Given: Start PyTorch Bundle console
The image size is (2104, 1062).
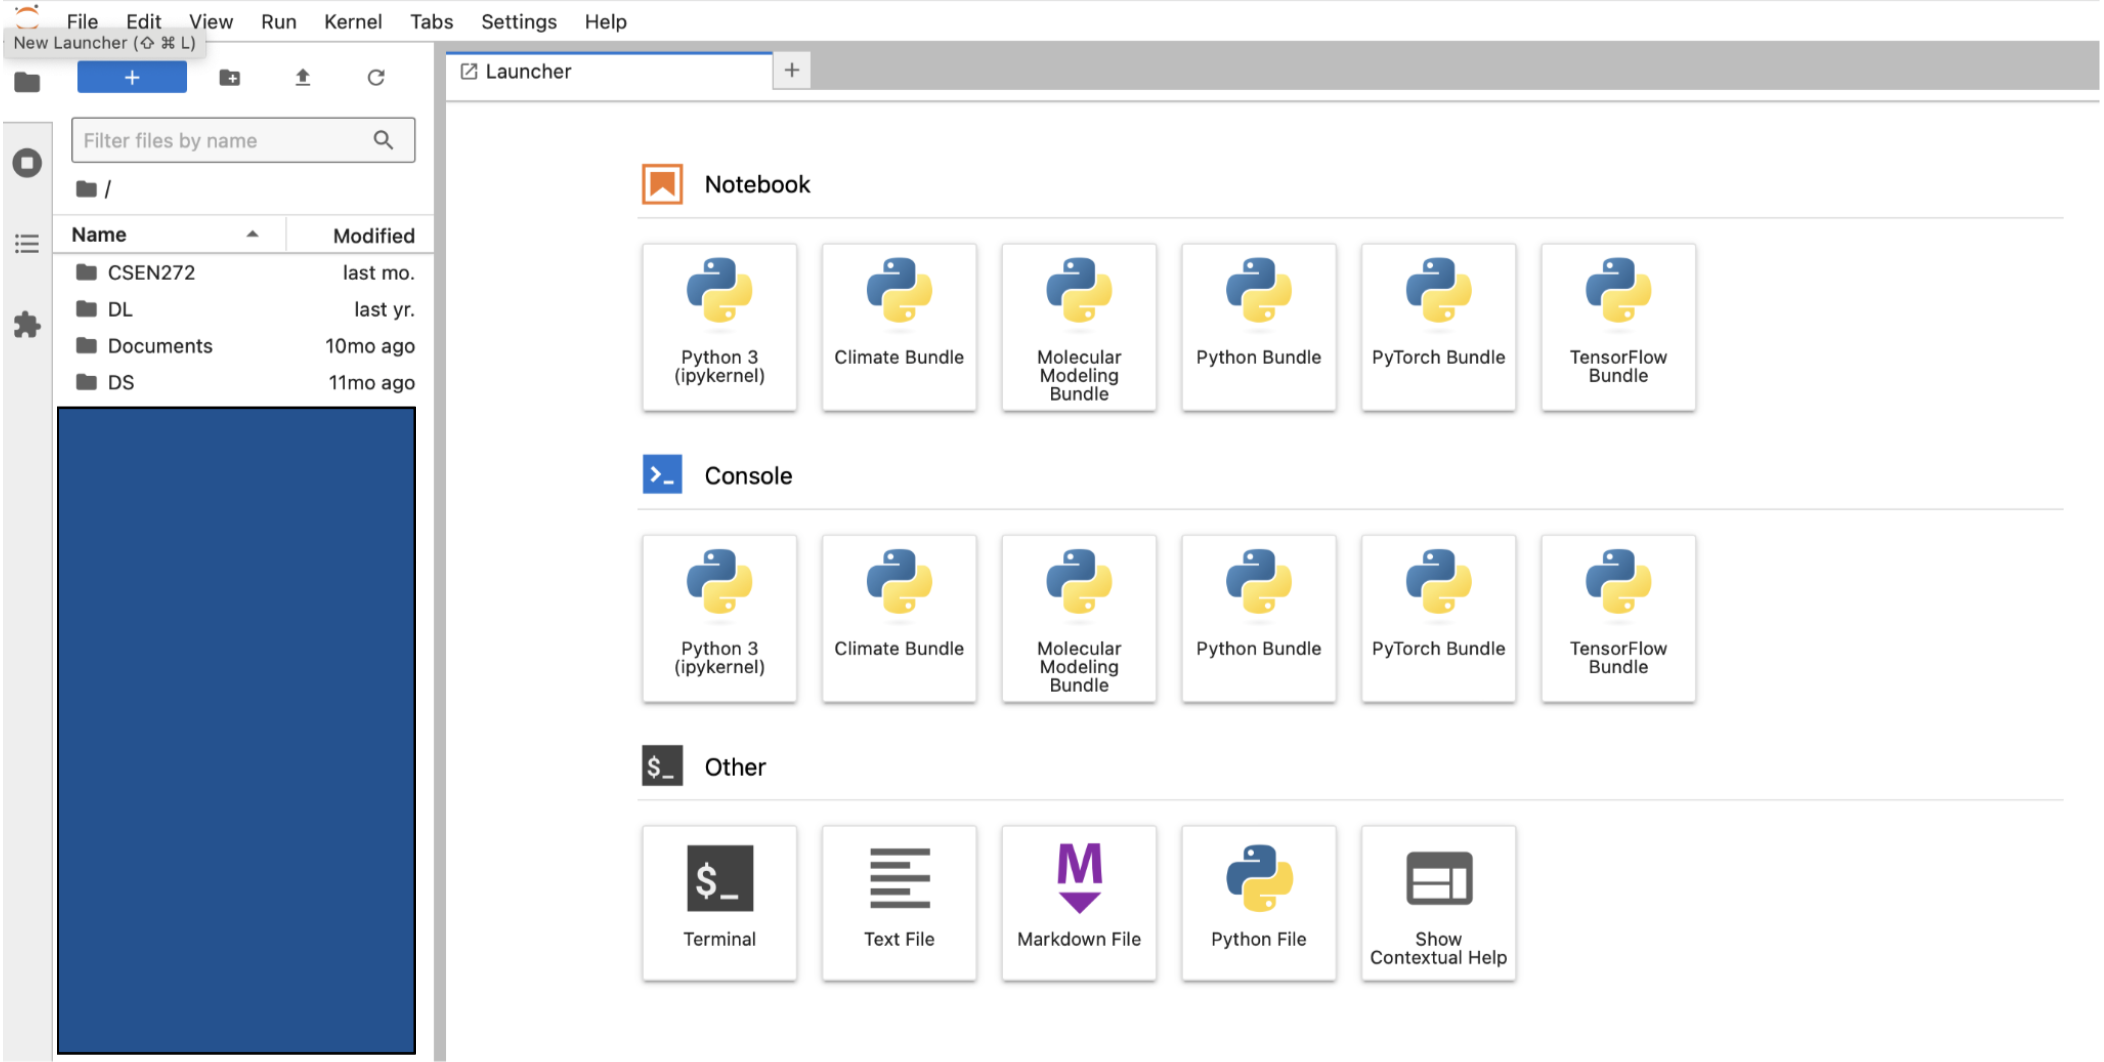Looking at the screenshot, I should point(1438,618).
